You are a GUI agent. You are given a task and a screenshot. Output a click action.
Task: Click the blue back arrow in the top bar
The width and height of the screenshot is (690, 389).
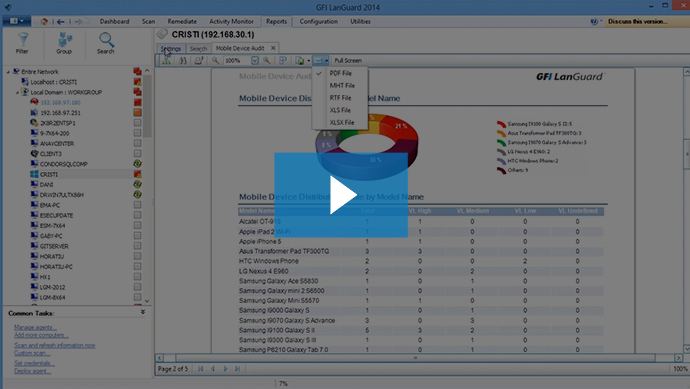click(61, 22)
